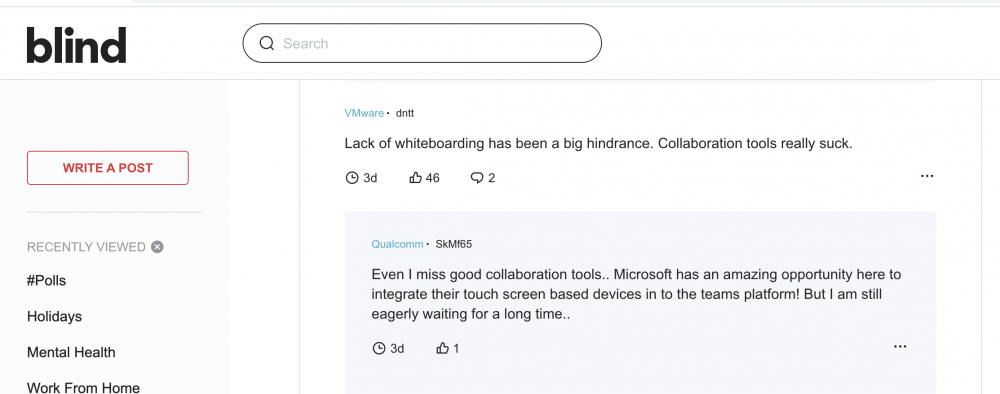Like the VMware comment with 46 likes
Screen dimensions: 1000x394
(x=416, y=178)
